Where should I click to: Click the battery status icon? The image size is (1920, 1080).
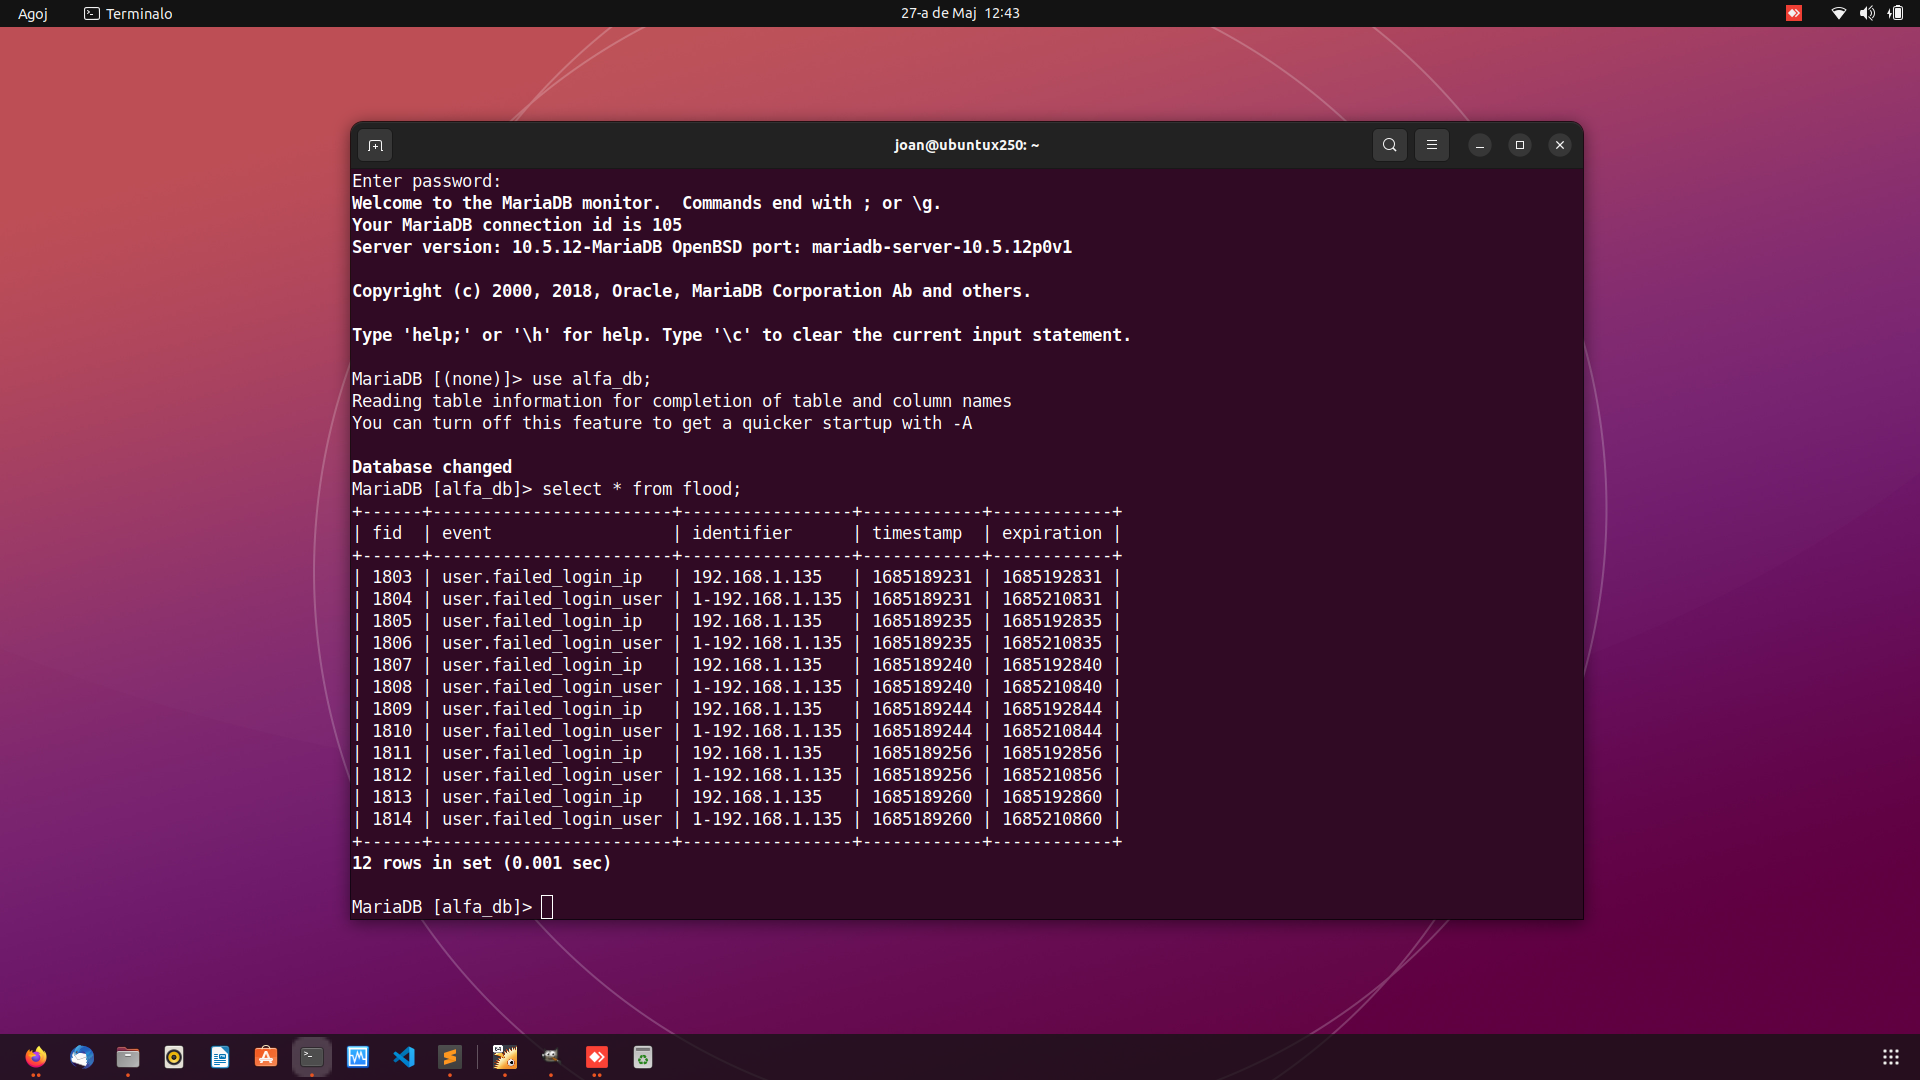(1896, 13)
